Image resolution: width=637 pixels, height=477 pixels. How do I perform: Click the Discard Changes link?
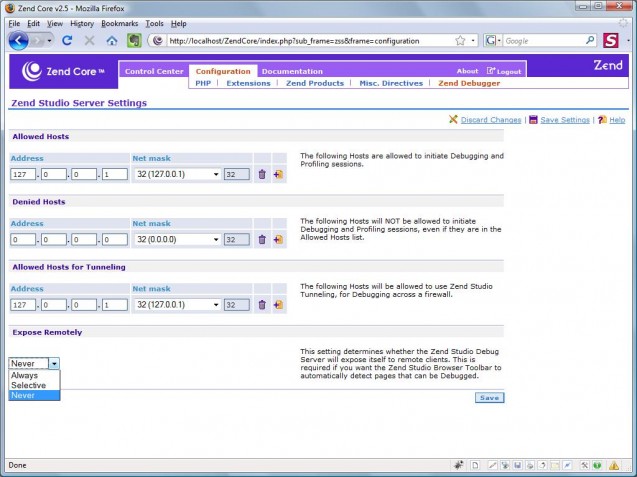pos(491,120)
